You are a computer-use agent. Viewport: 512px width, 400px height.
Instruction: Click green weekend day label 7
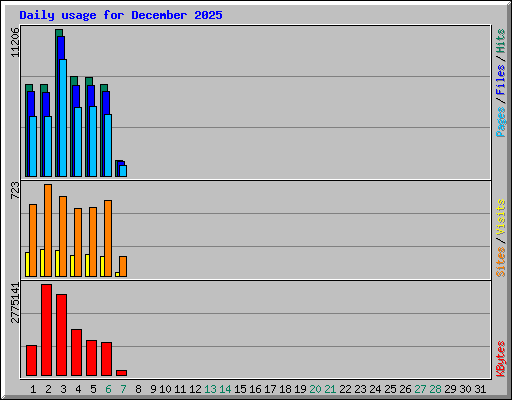(x=123, y=389)
